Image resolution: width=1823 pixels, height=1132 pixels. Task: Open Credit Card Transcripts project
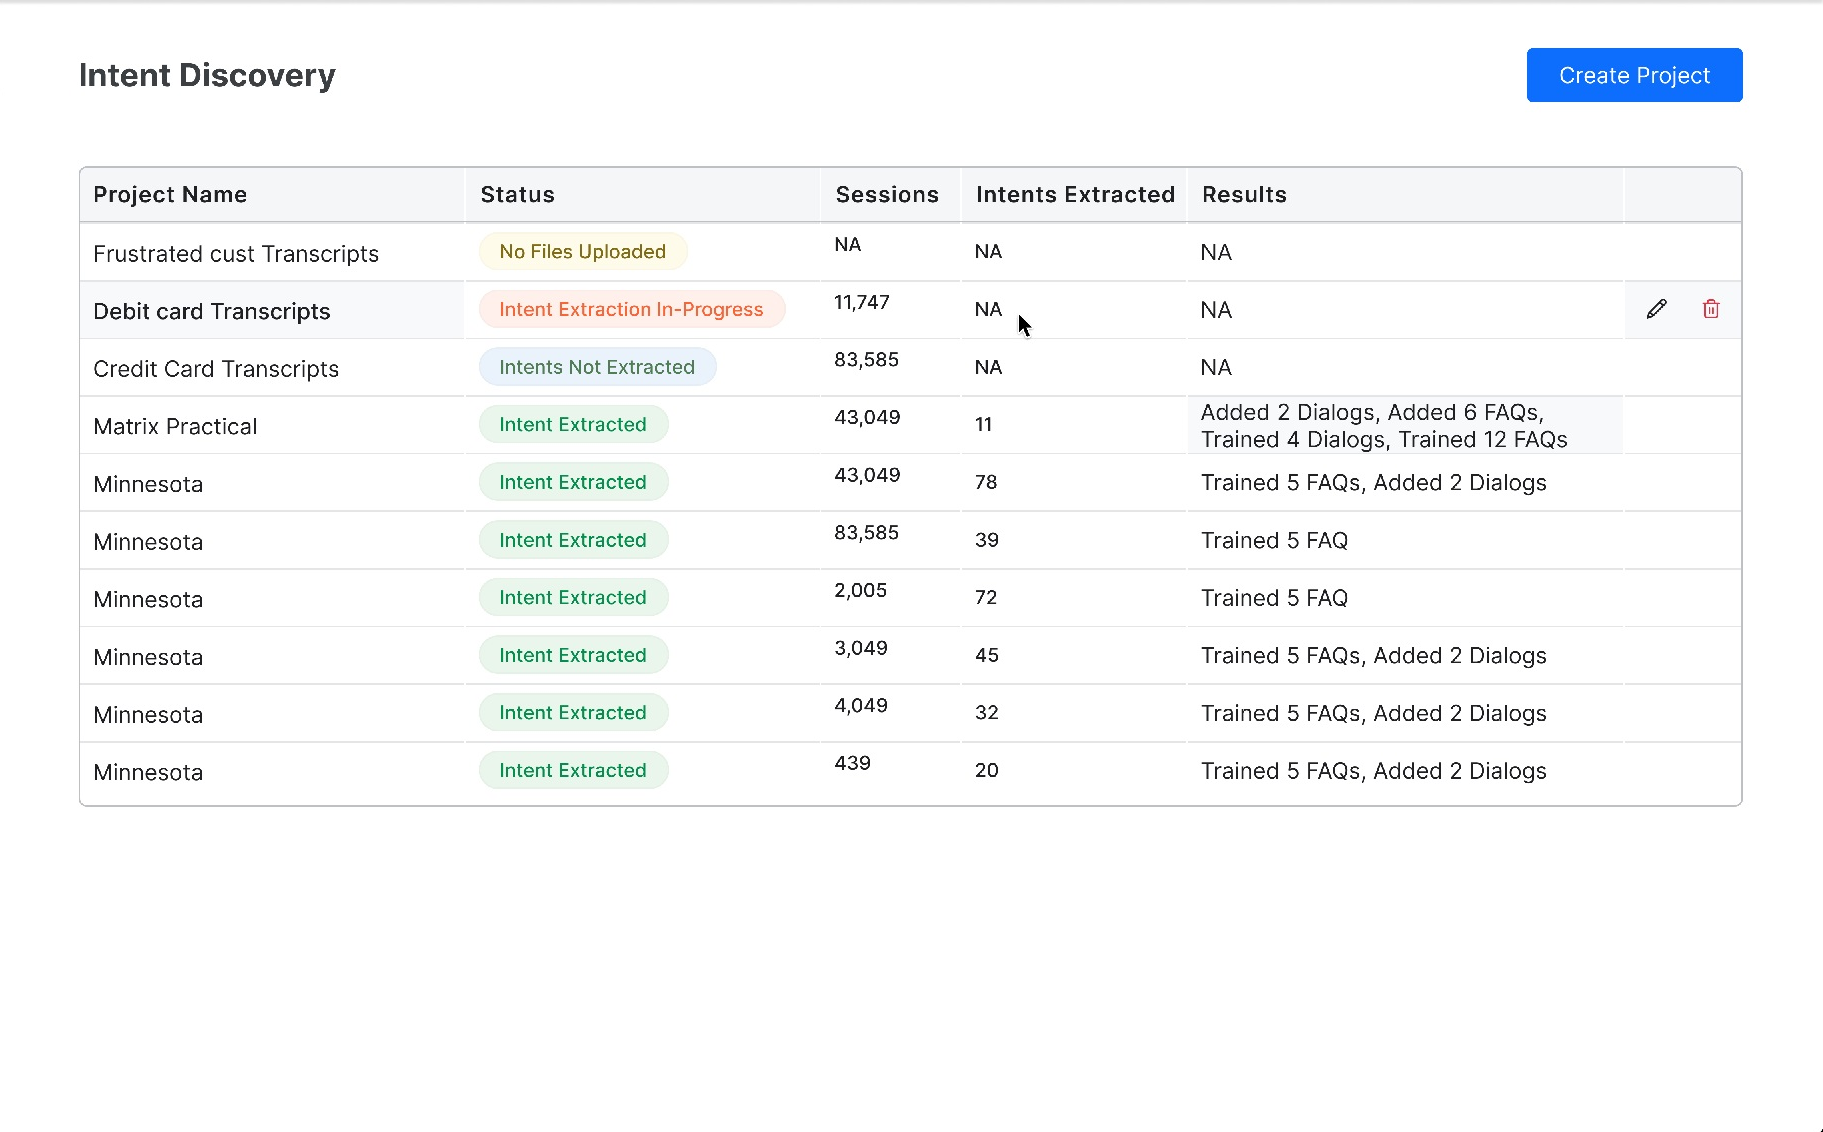[216, 369]
